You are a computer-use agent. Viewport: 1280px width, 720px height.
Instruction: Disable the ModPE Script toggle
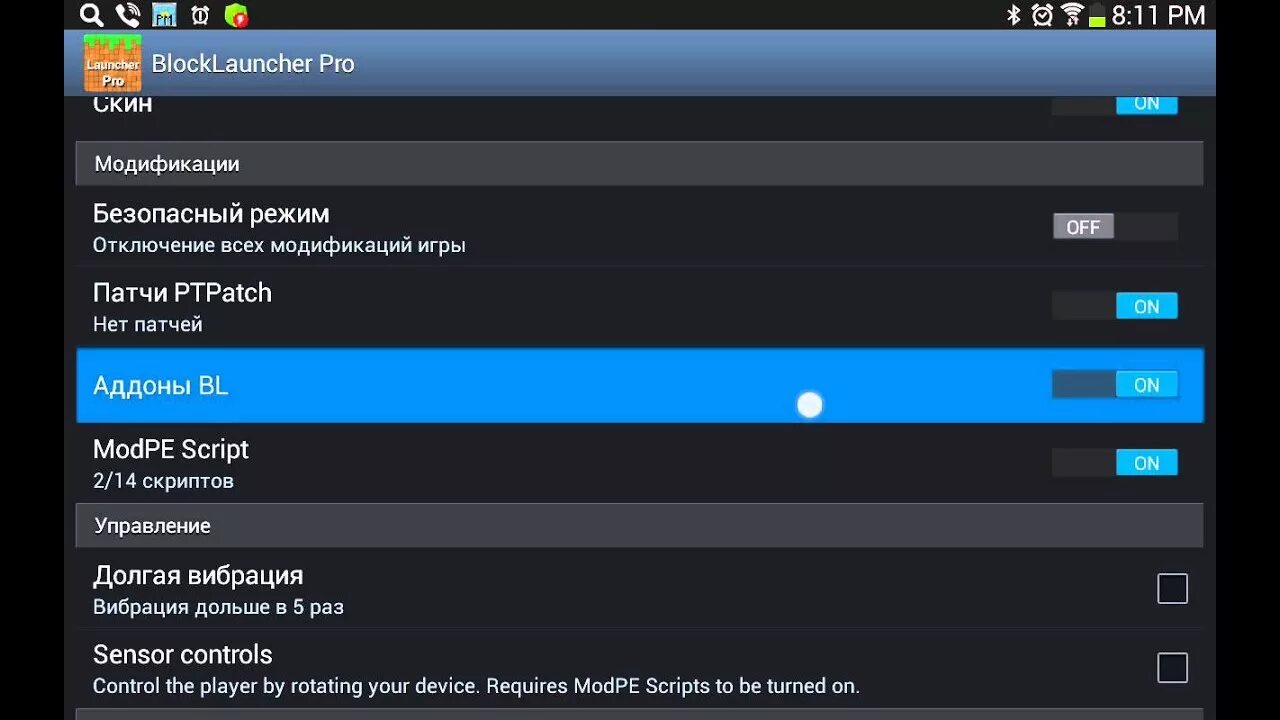coord(1115,463)
